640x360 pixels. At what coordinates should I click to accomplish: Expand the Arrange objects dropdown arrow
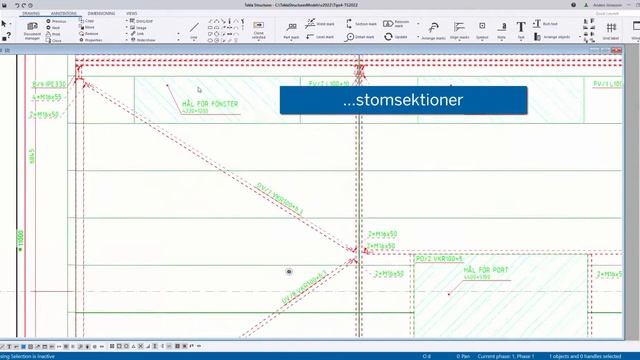coord(580,37)
